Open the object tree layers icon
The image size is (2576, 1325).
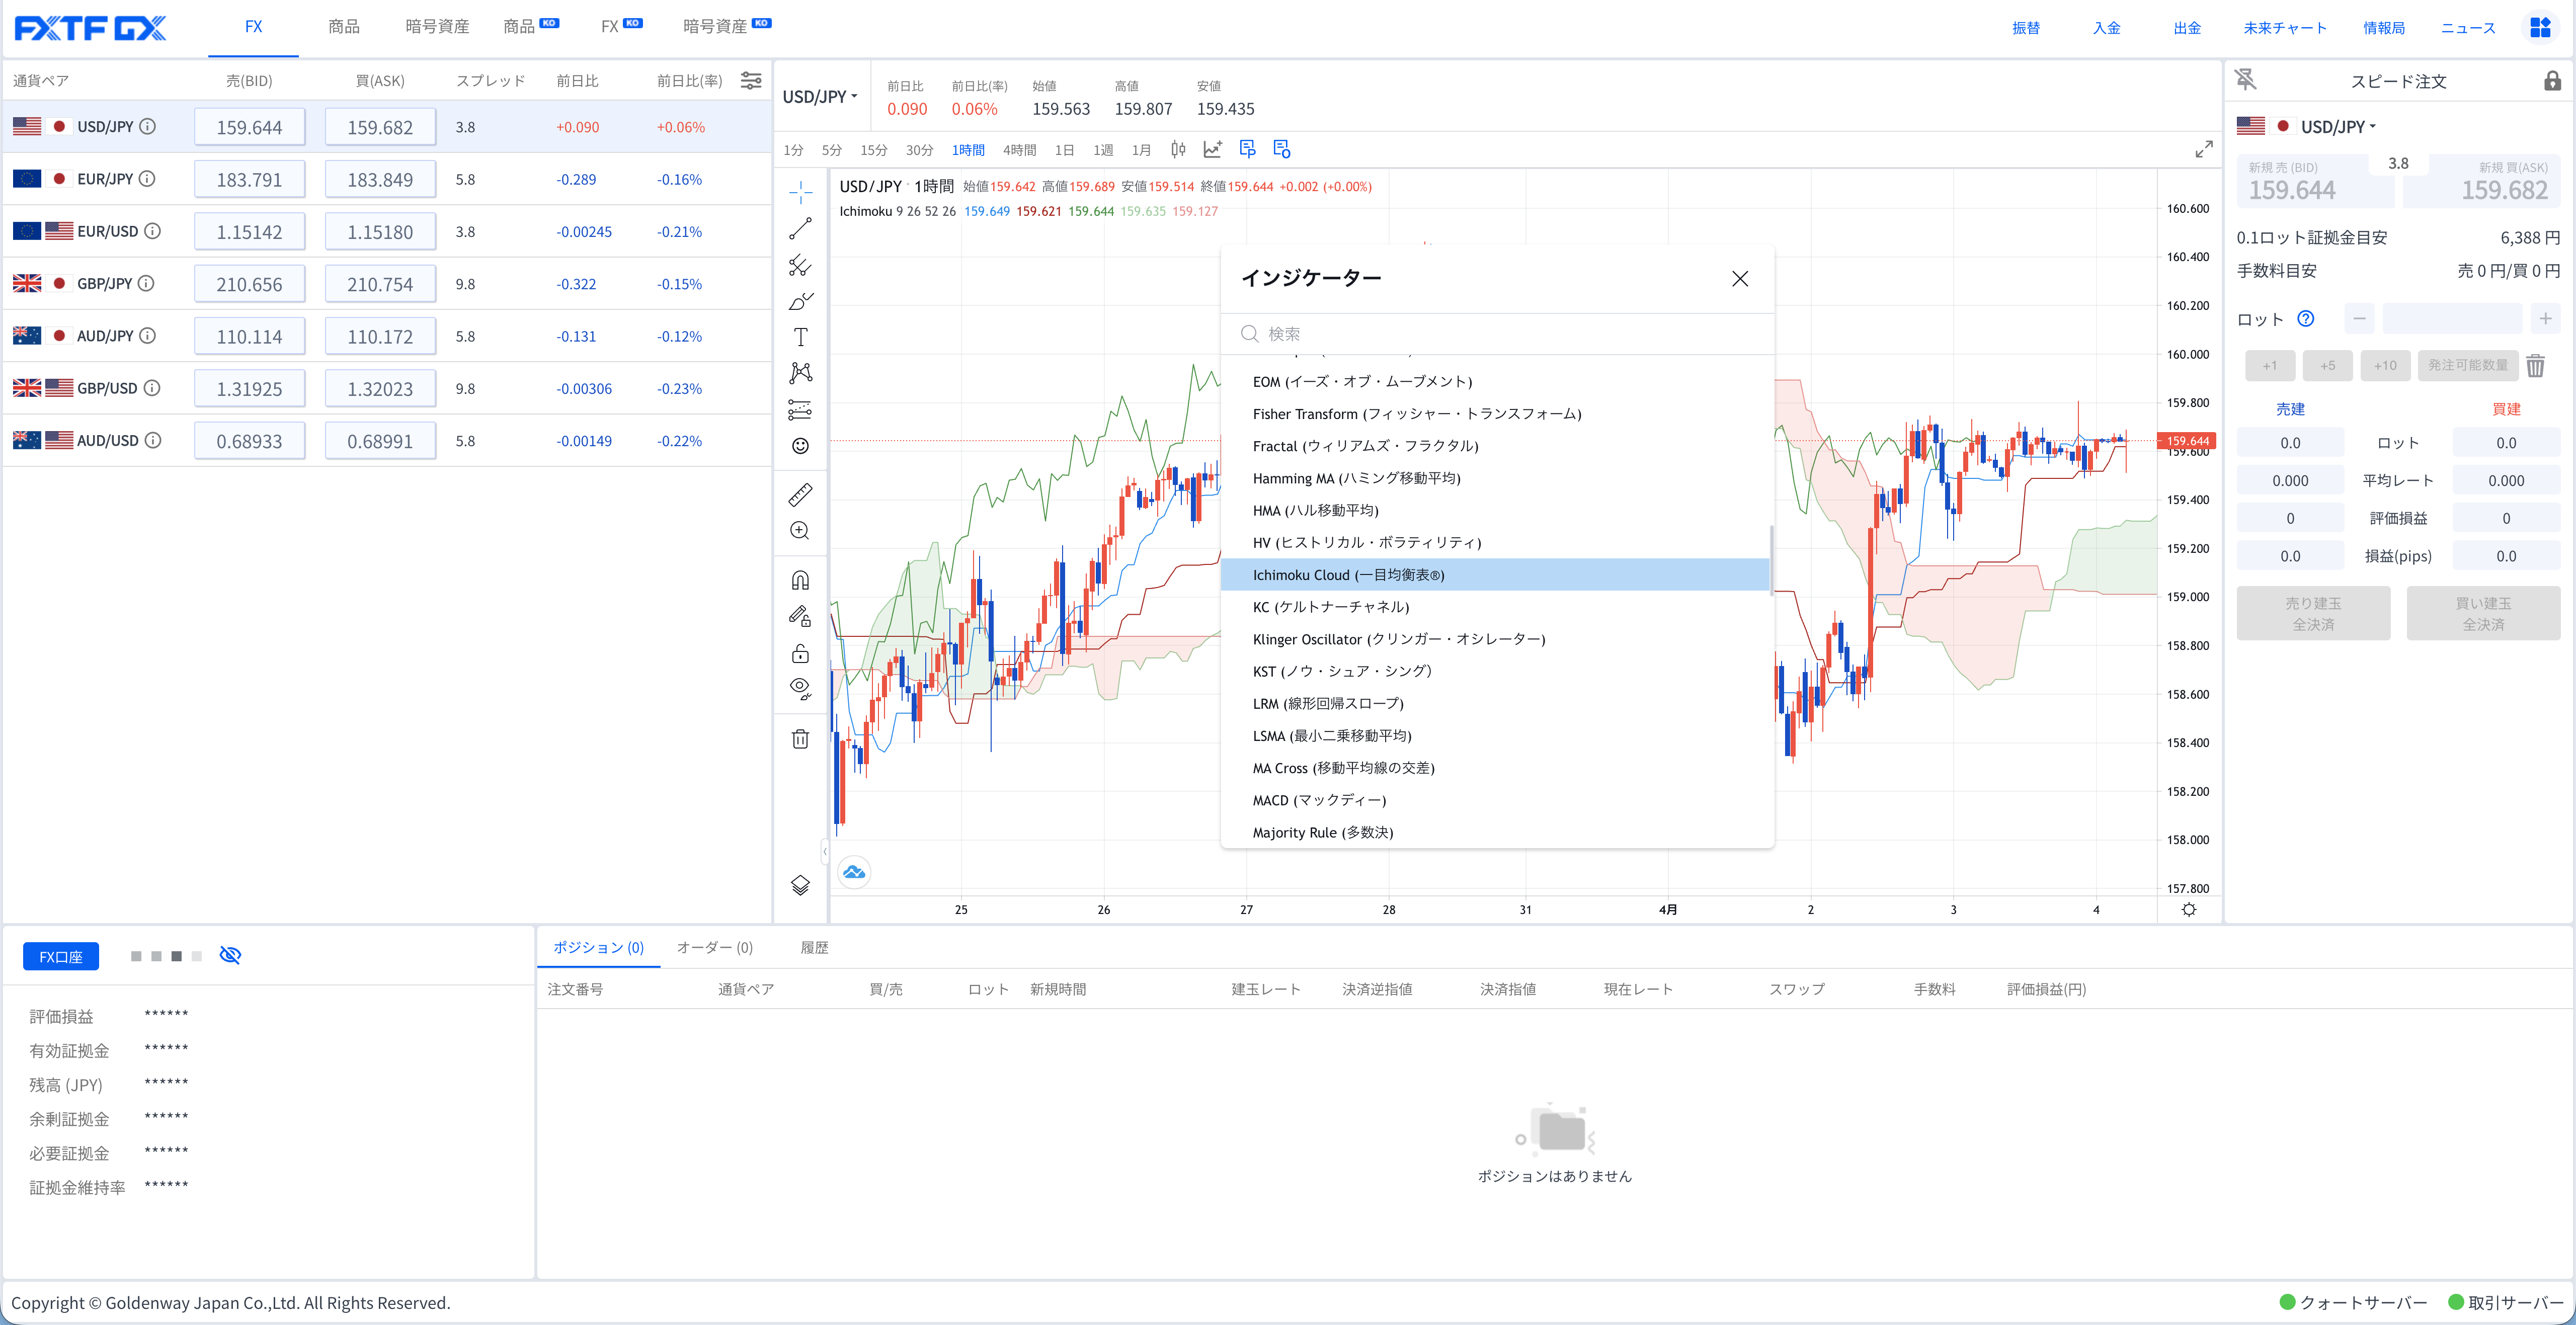coord(800,885)
